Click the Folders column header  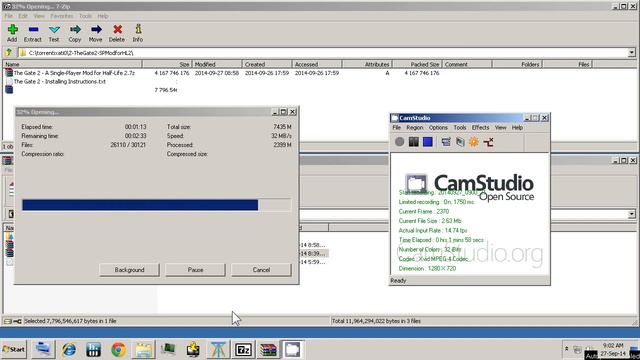(517, 64)
